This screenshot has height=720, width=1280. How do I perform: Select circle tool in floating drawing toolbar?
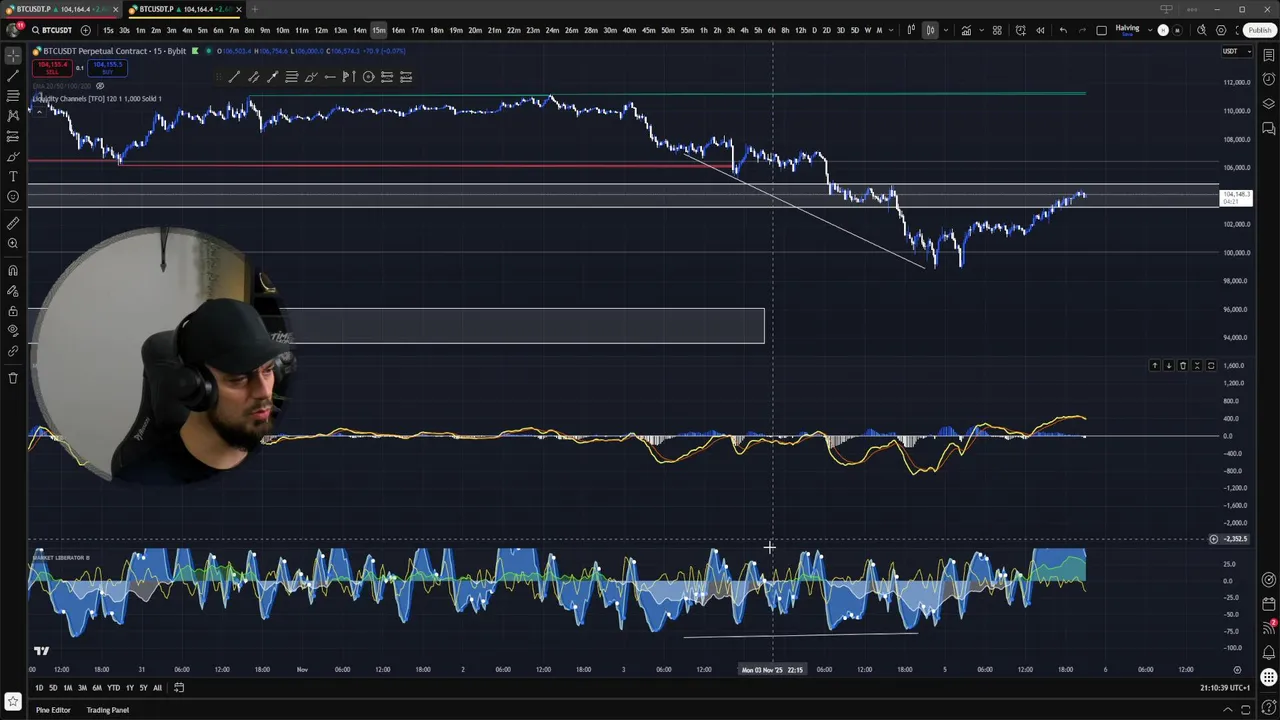point(368,77)
